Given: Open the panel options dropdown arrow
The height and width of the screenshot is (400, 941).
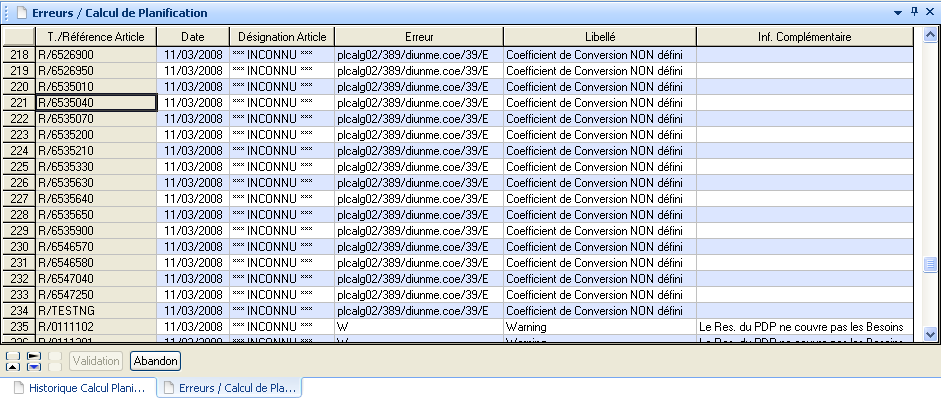Looking at the screenshot, I should pos(898,13).
